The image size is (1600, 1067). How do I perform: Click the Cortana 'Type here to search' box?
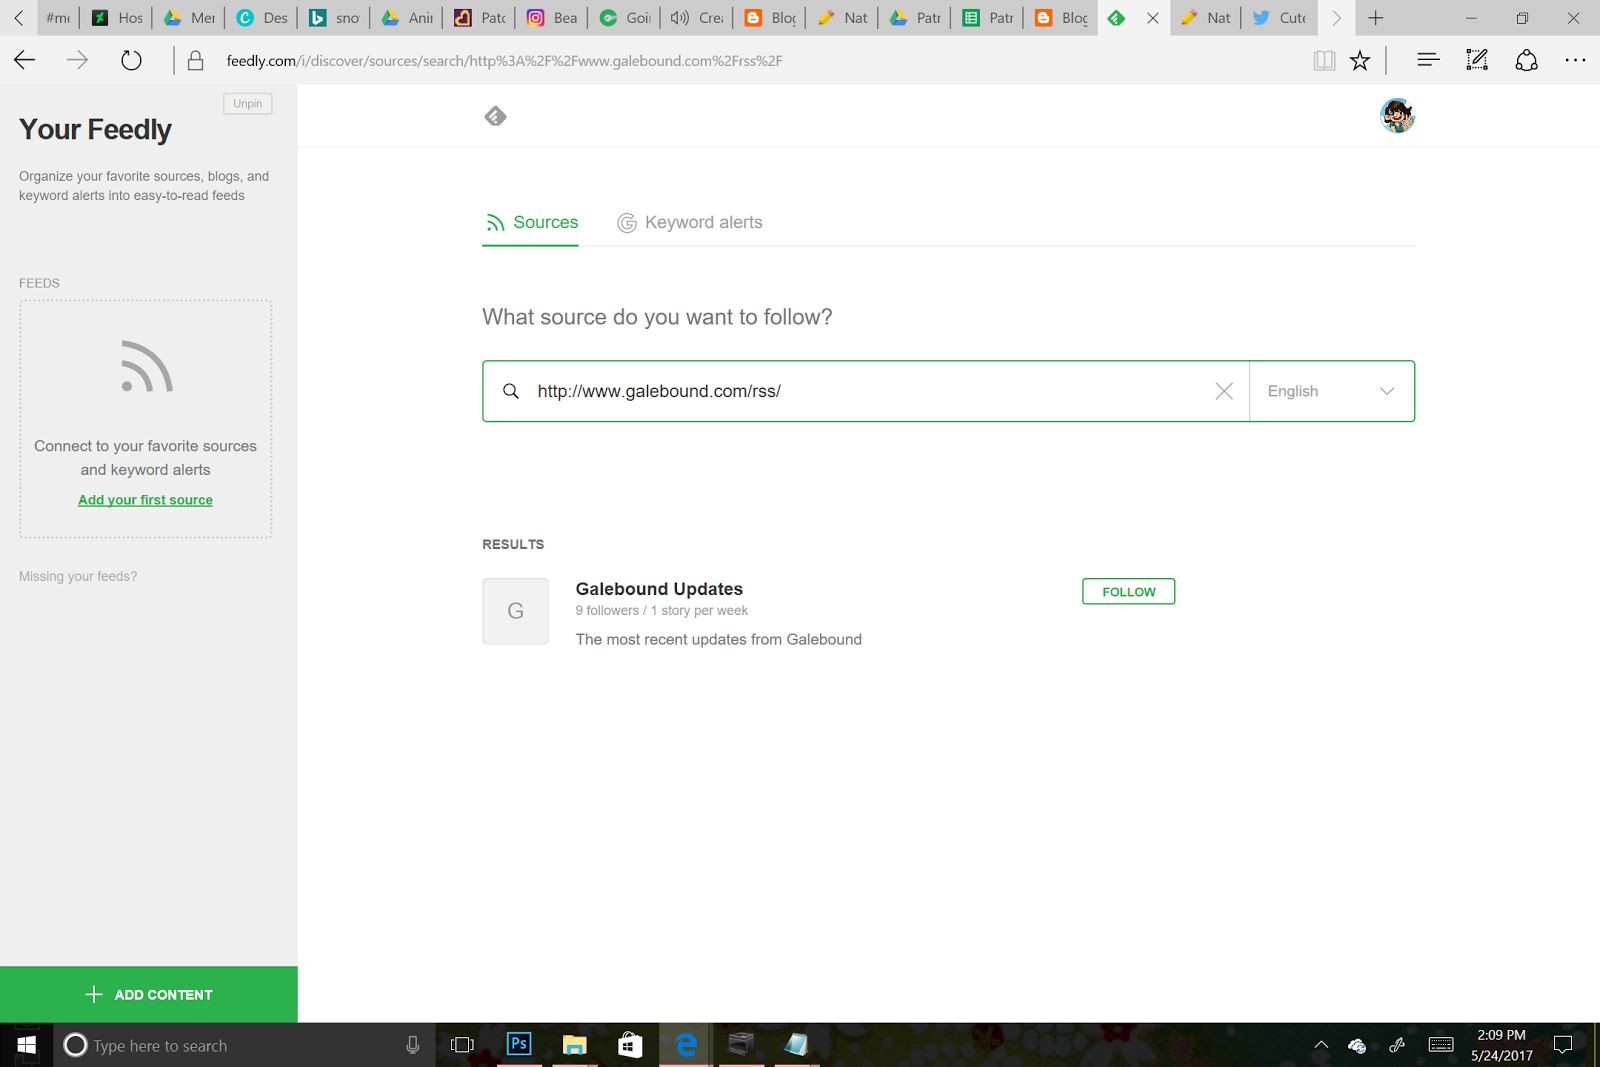click(x=245, y=1045)
